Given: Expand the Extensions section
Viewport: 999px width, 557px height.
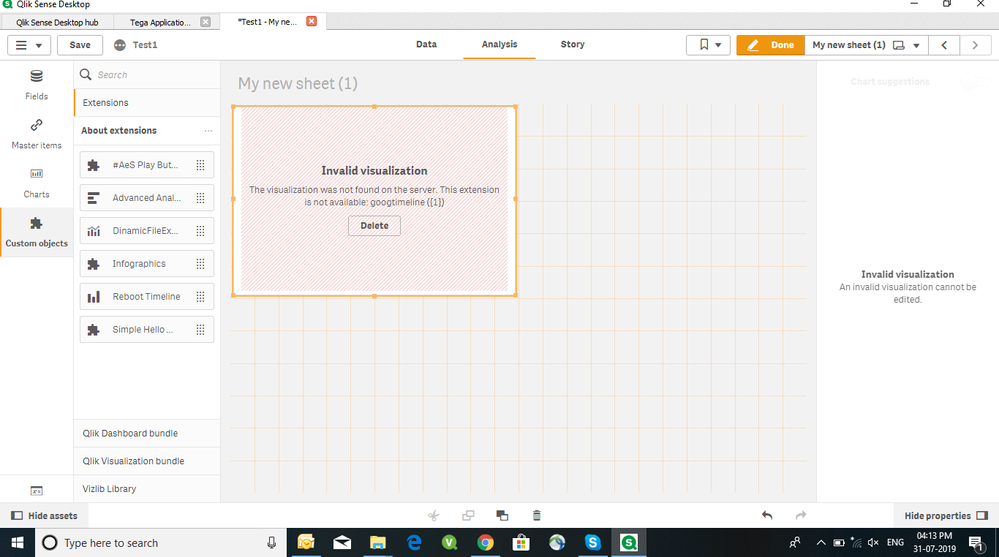Looking at the screenshot, I should pyautogui.click(x=147, y=103).
